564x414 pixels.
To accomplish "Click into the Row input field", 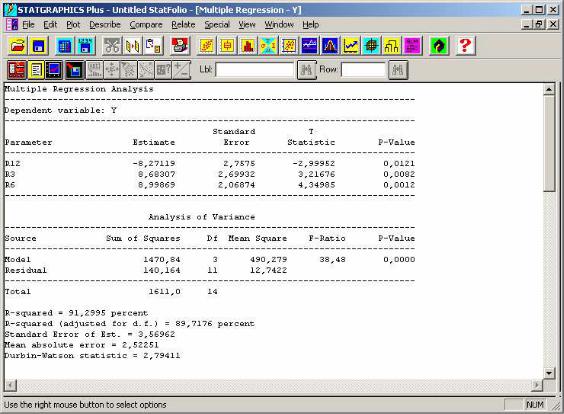I will point(363,70).
